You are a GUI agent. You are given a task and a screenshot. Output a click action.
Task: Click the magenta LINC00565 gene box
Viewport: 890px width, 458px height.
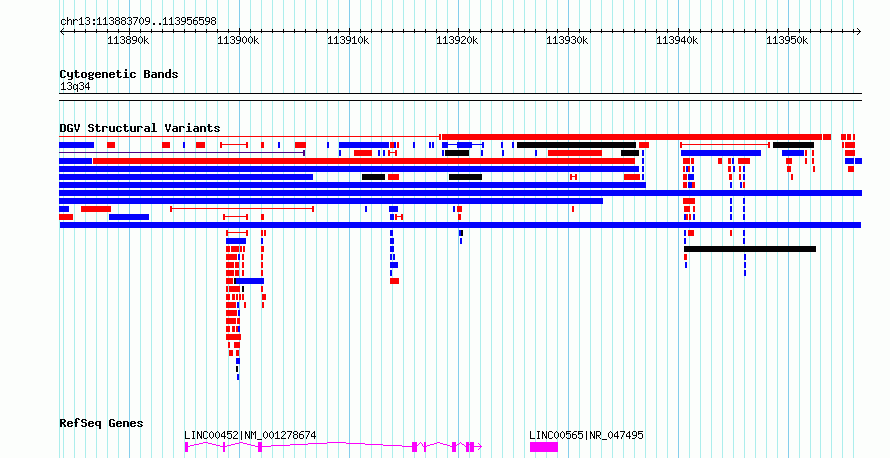(544, 447)
